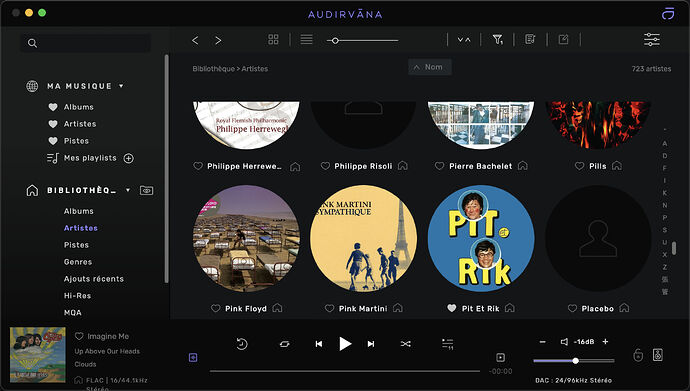Screen dimensions: 690x391
Task: Click inside the search field
Action: 86,43
